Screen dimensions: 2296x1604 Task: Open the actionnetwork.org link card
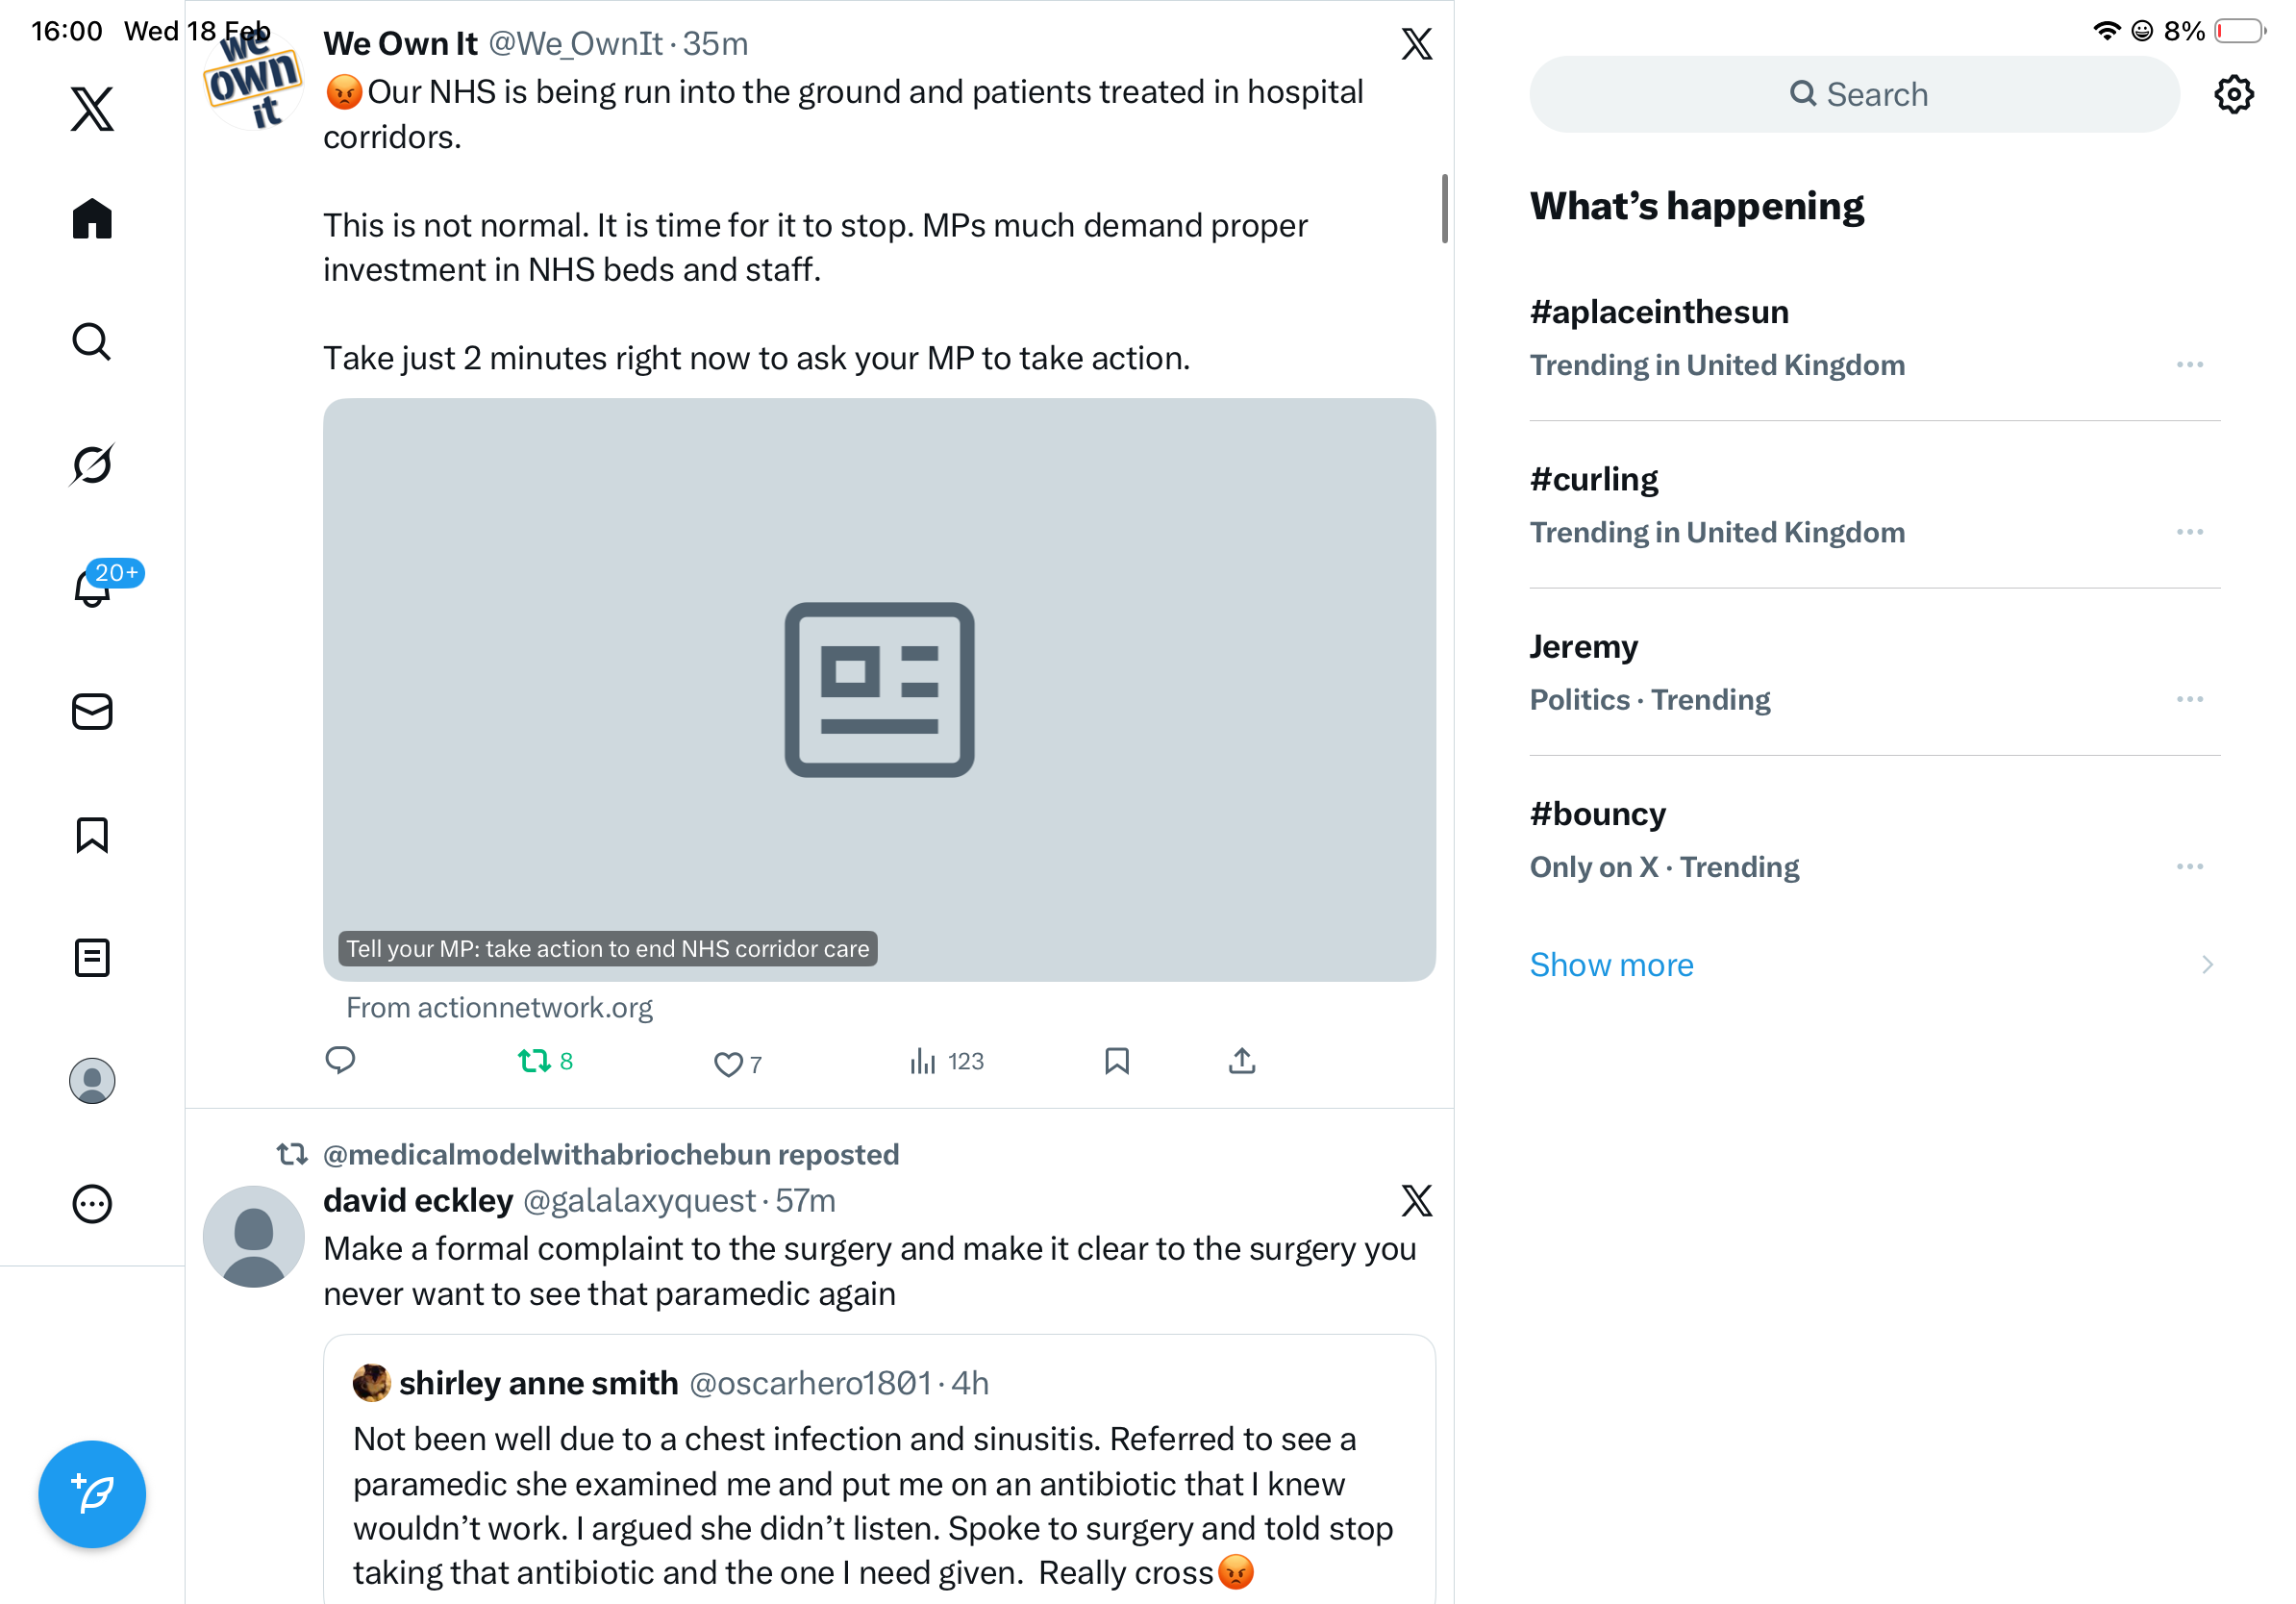click(x=879, y=690)
